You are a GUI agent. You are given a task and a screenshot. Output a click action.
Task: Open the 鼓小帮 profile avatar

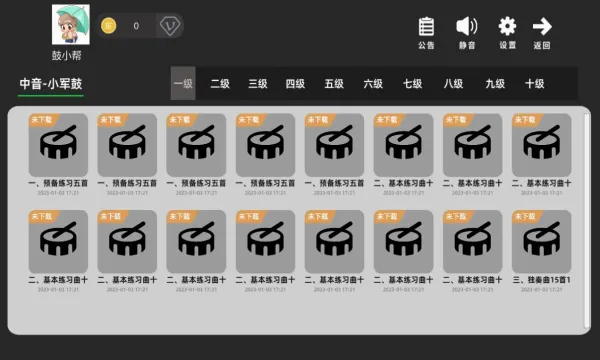coord(71,24)
